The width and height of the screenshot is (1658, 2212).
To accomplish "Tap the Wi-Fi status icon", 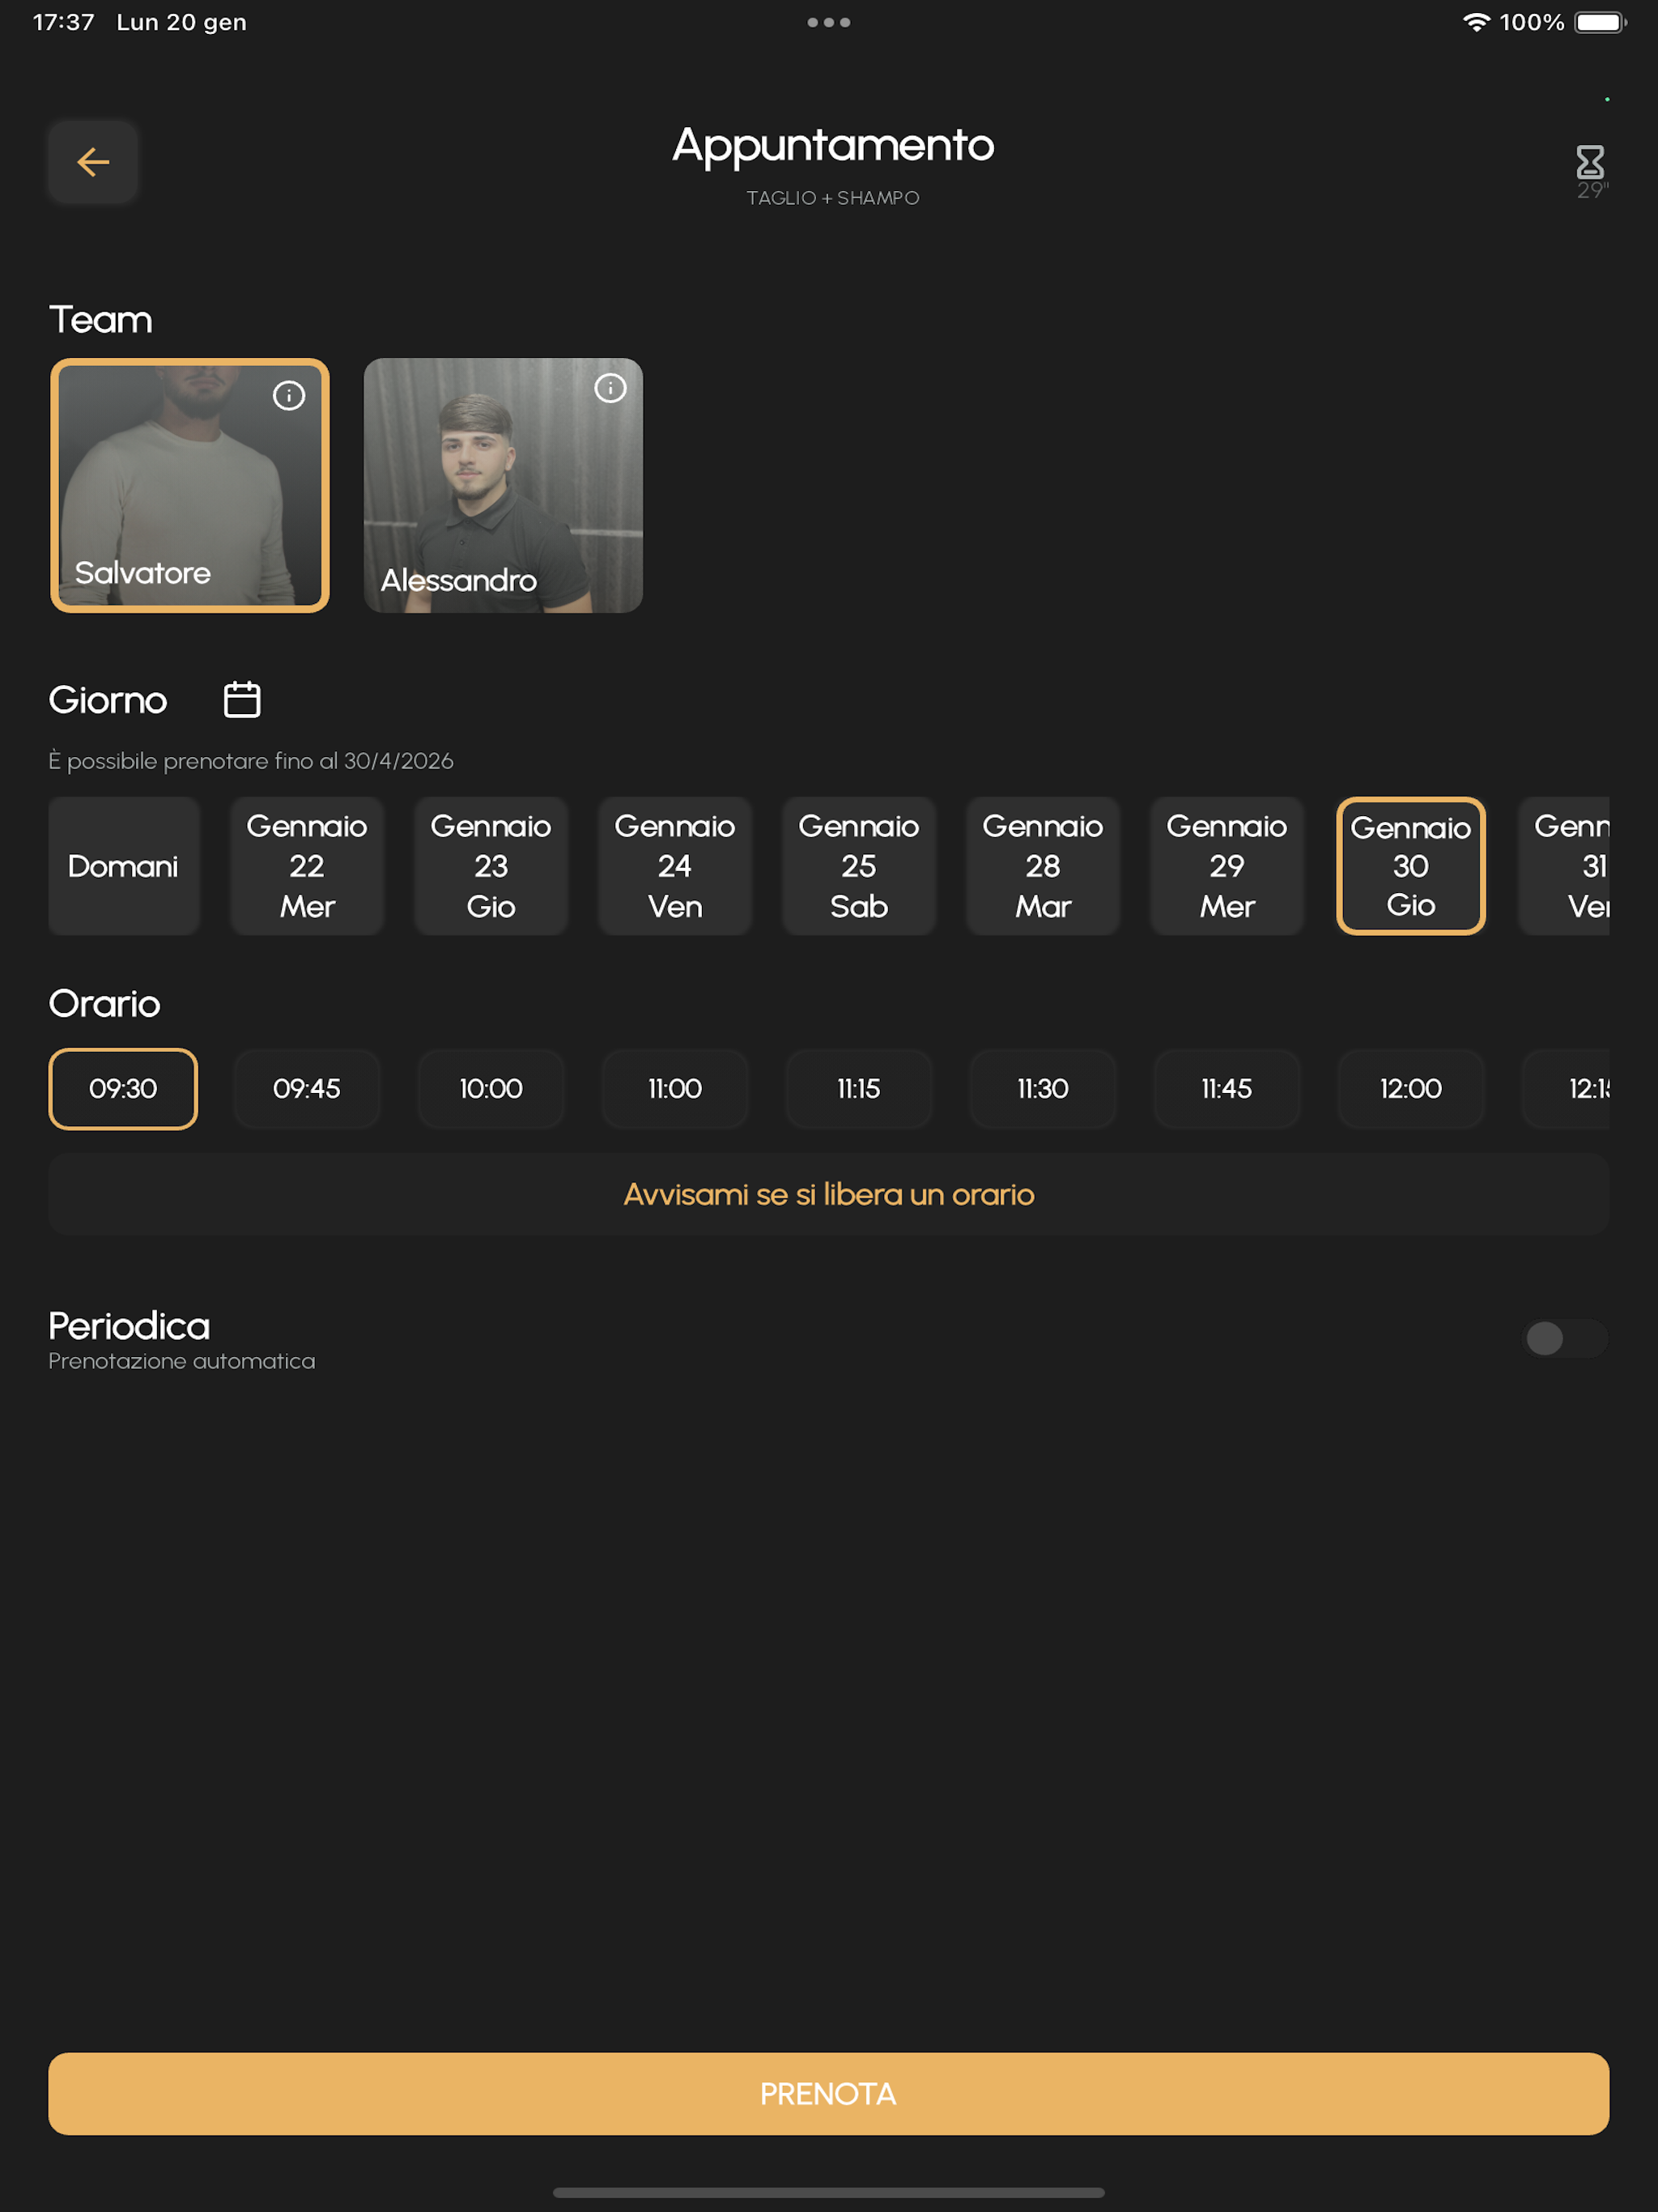I will pos(1476,22).
